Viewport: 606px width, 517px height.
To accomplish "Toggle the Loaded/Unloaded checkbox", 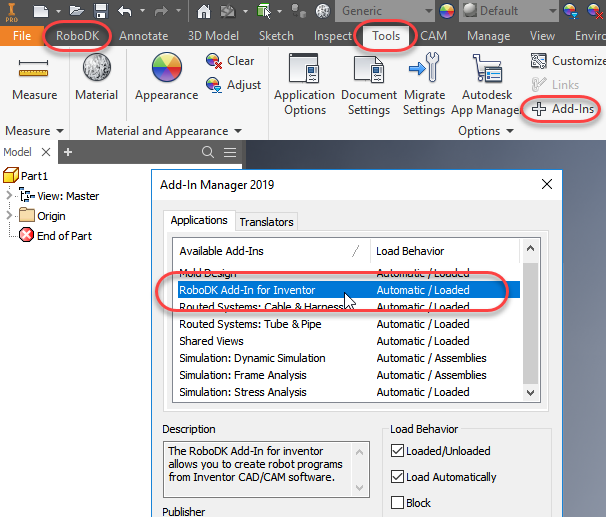I will click(399, 452).
